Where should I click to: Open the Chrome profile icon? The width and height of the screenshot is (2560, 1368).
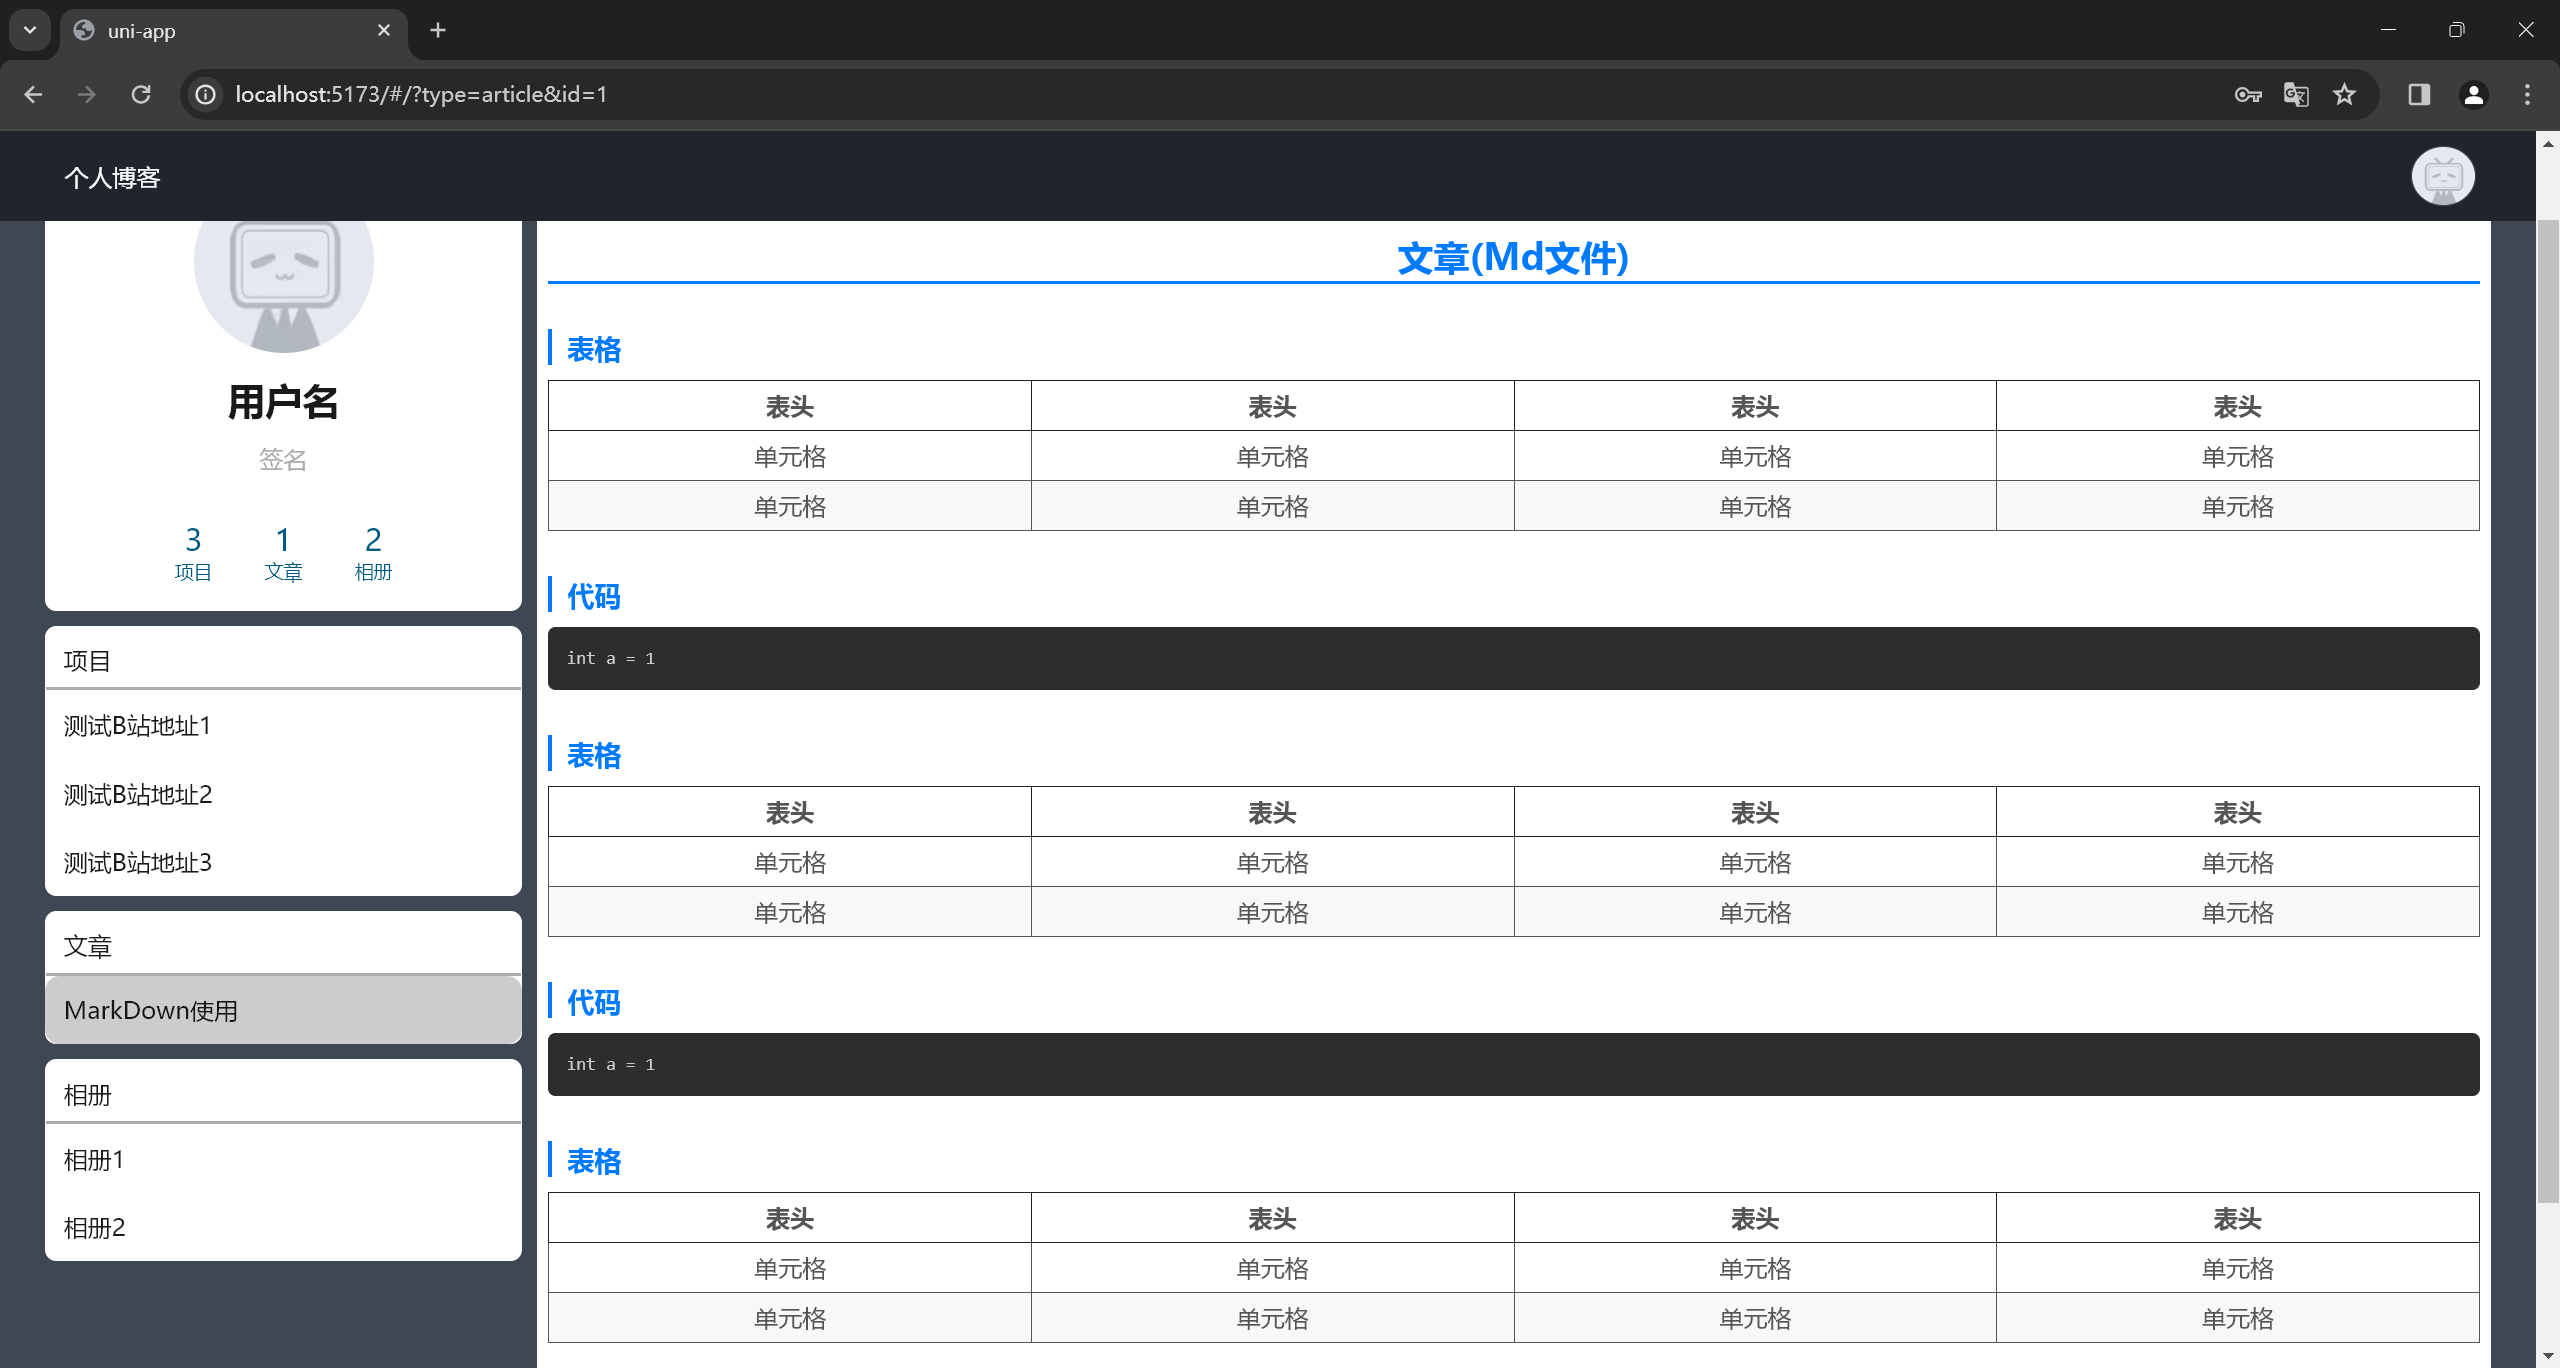[x=2473, y=94]
